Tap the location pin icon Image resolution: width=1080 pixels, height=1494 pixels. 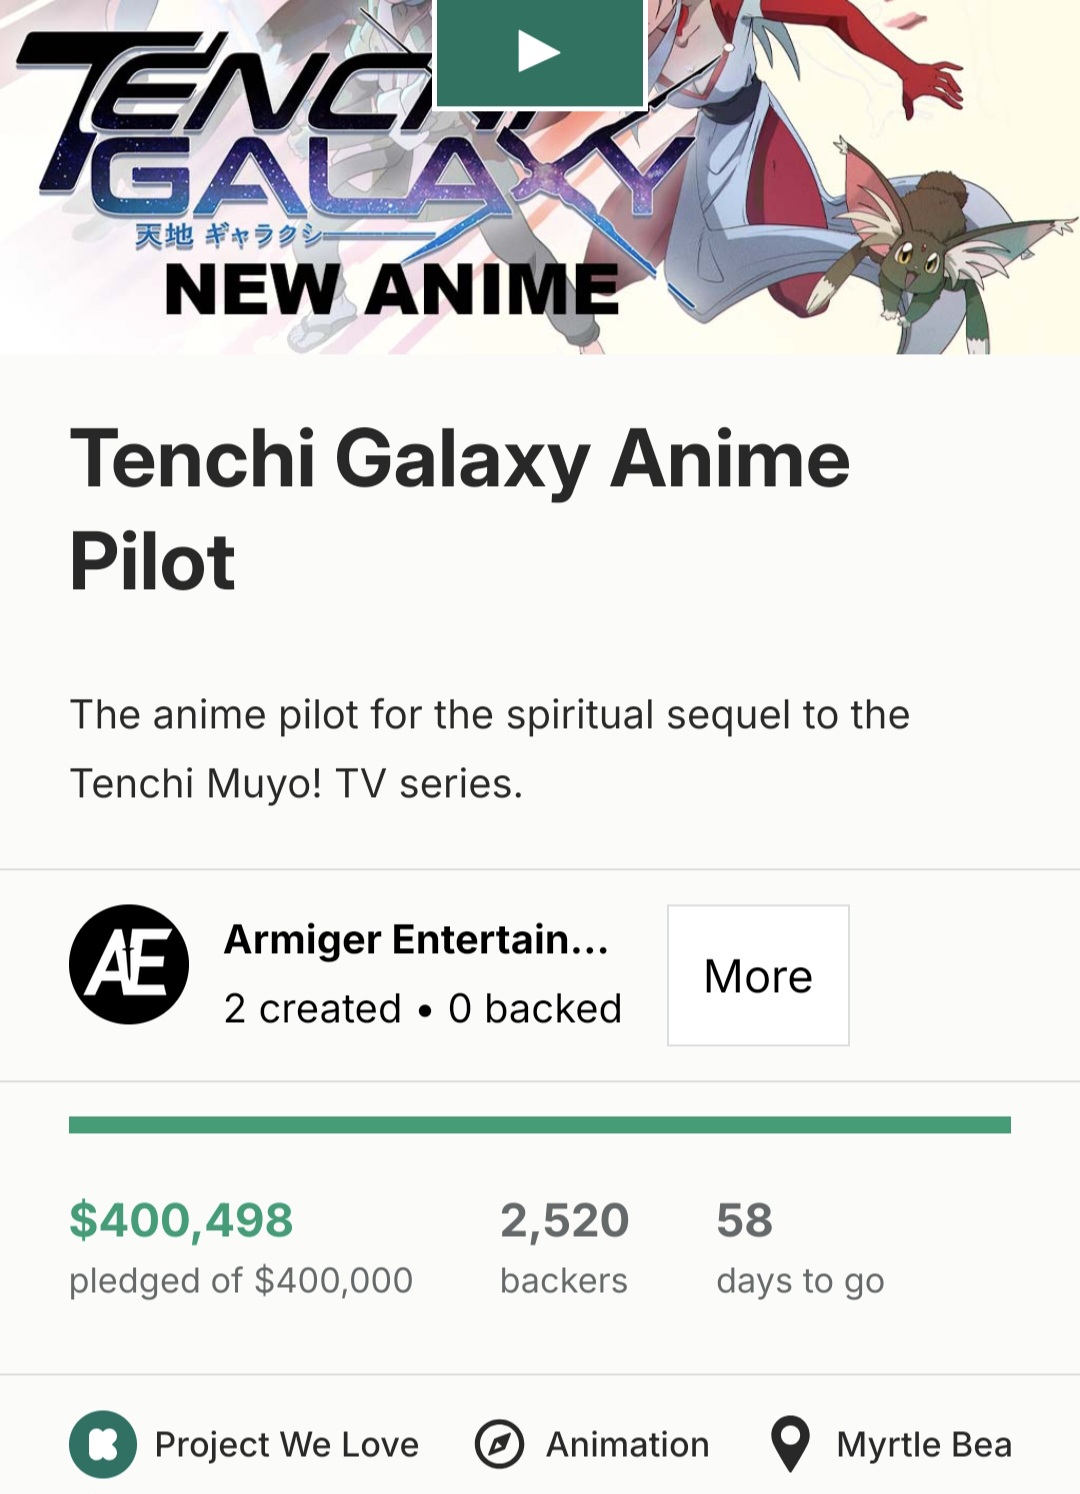click(790, 1444)
